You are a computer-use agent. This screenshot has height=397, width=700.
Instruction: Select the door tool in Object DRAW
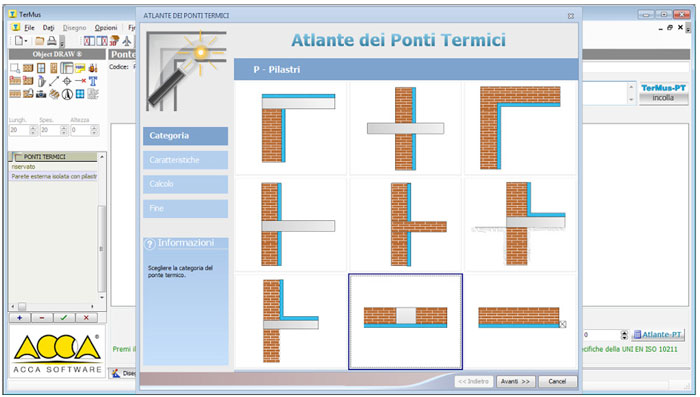point(54,68)
